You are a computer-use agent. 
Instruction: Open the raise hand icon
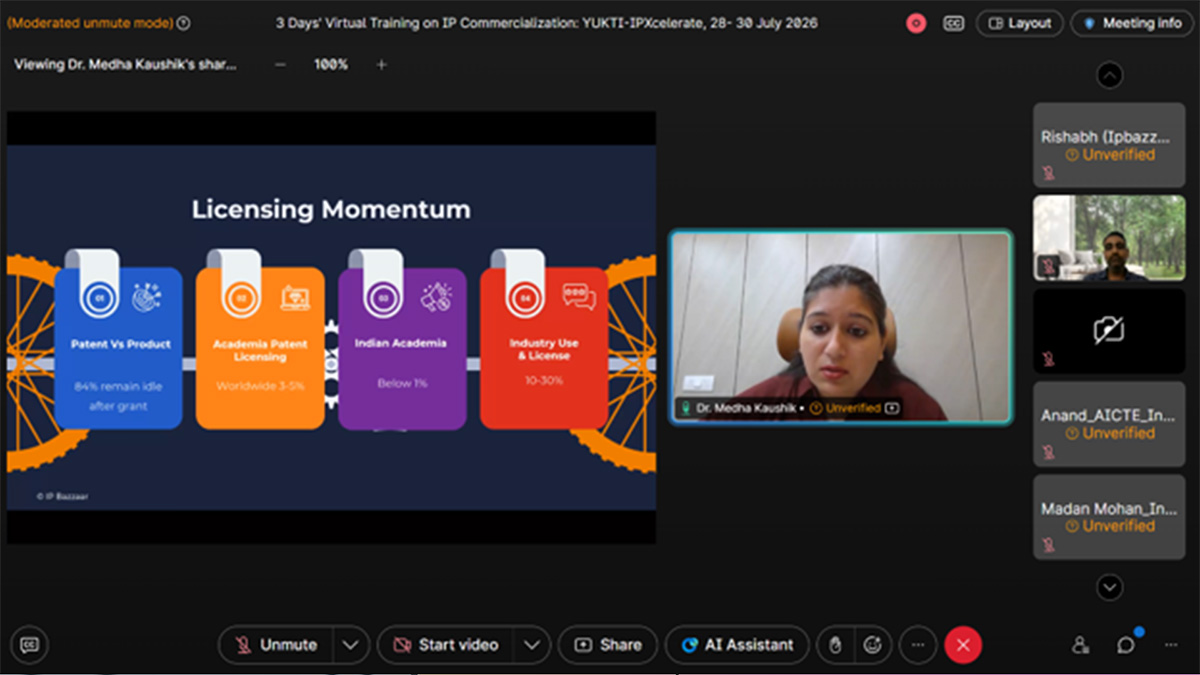[836, 645]
